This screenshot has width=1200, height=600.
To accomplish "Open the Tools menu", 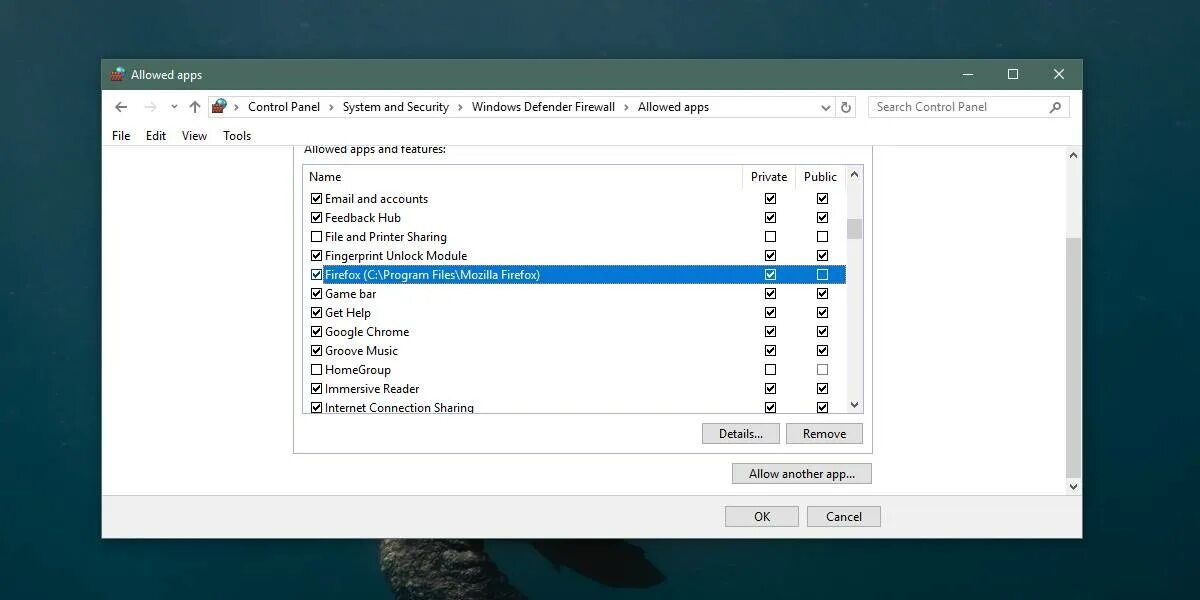I will click(237, 136).
